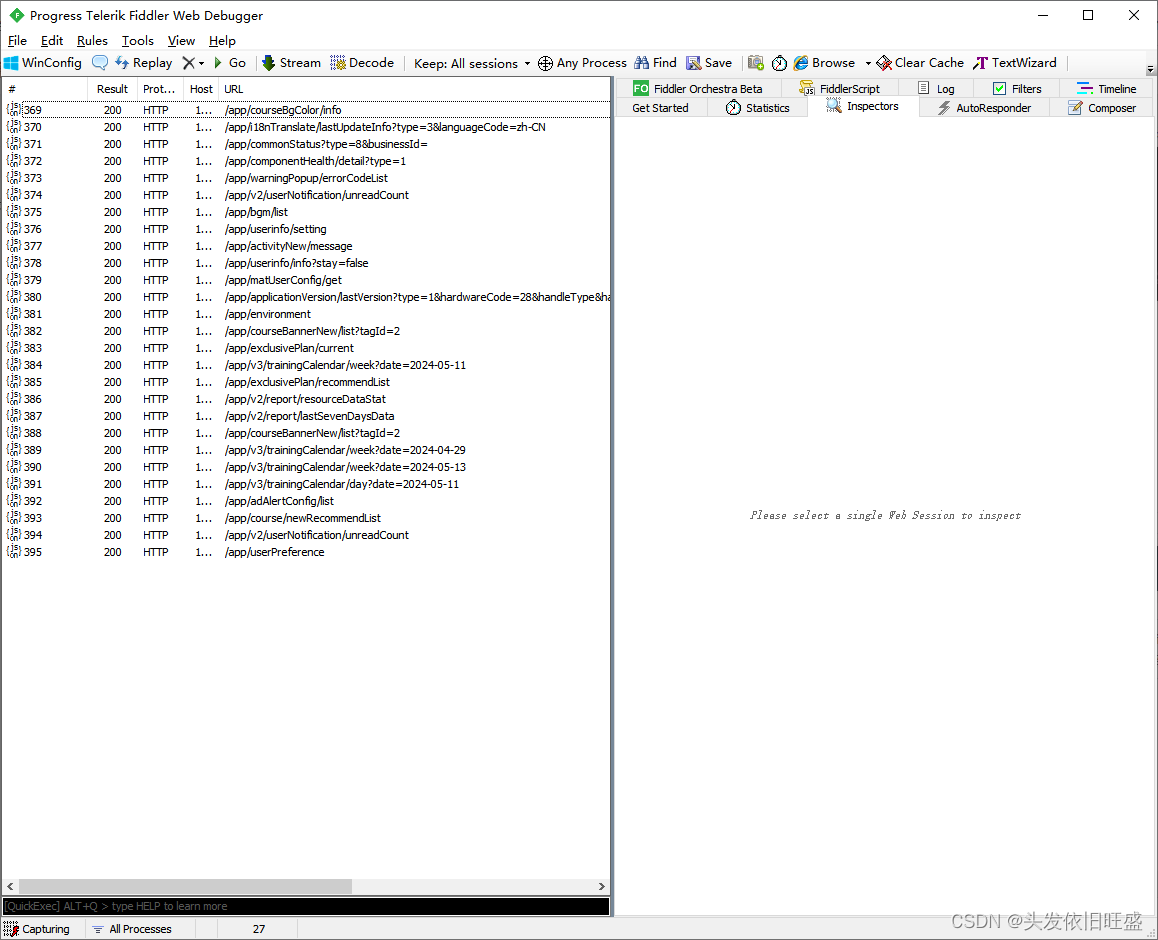This screenshot has height=940, width=1158.
Task: Click the Remove sessions X icon
Action: (189, 63)
